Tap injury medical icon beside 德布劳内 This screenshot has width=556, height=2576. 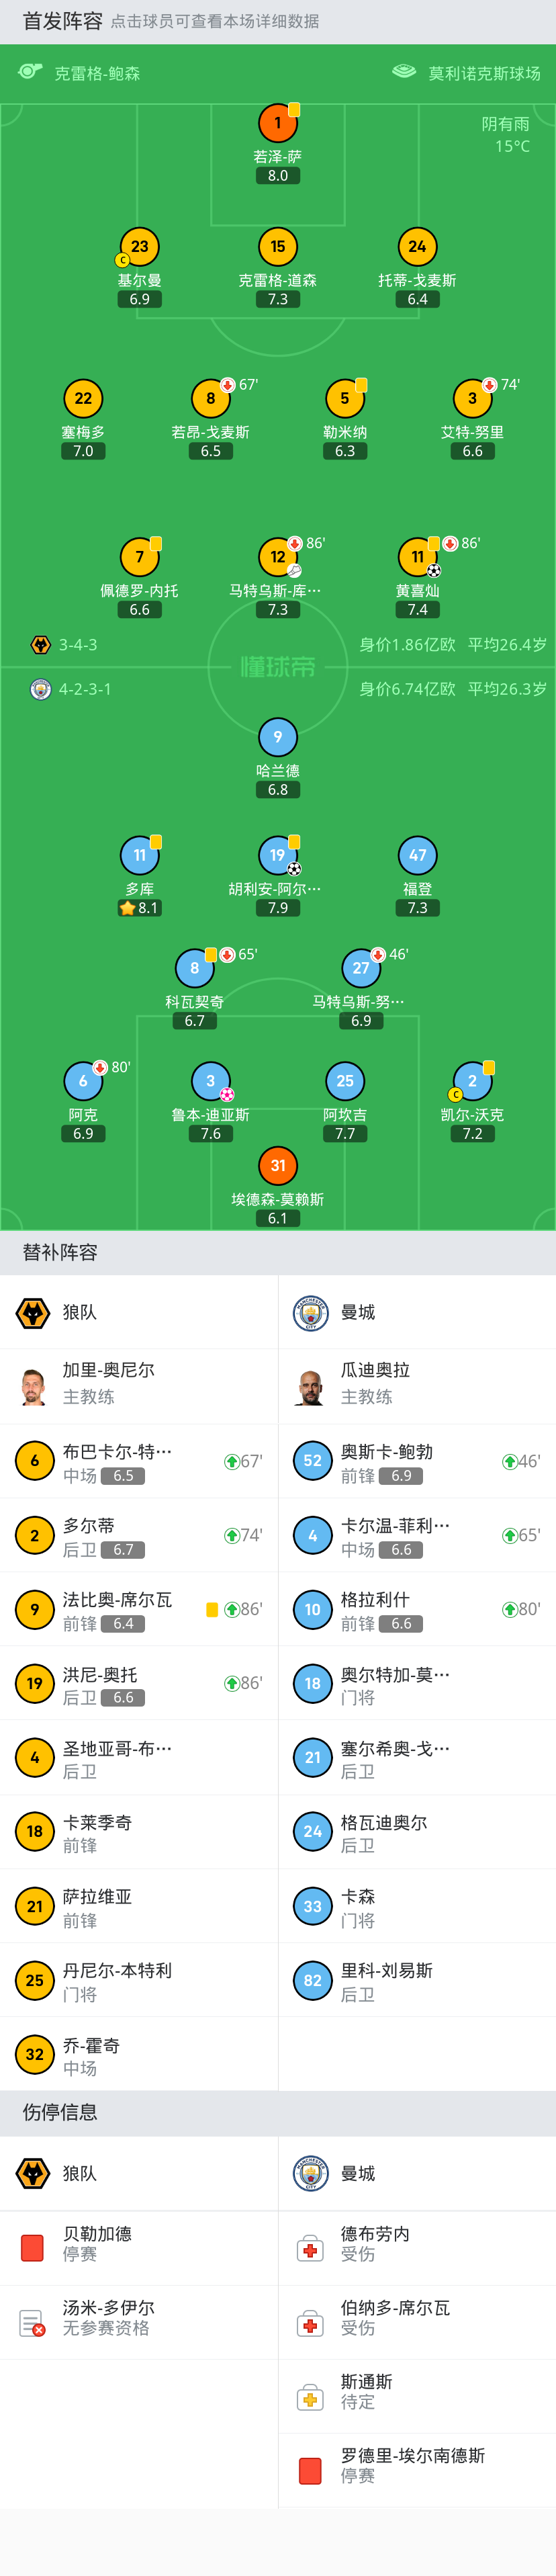[x=310, y=2249]
